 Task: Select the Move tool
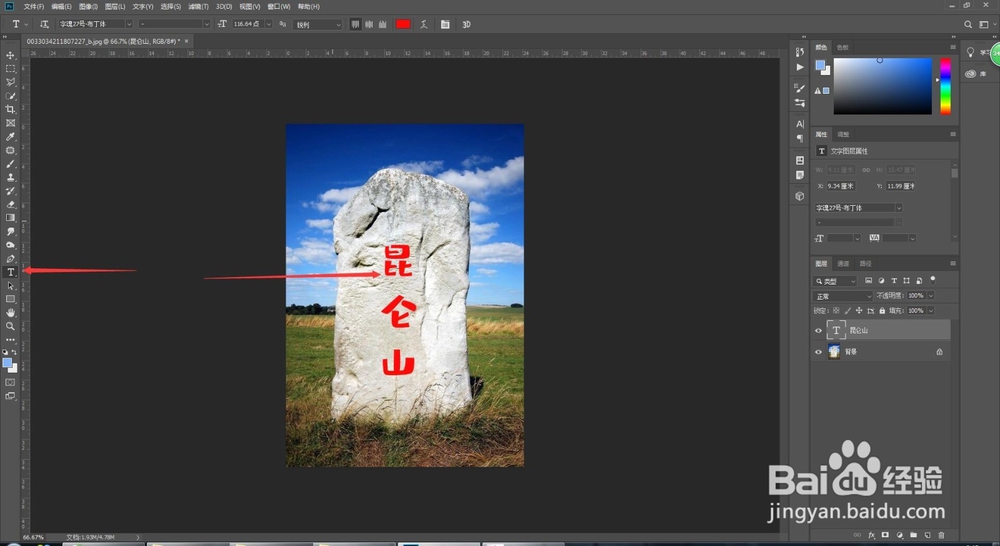pyautogui.click(x=10, y=55)
